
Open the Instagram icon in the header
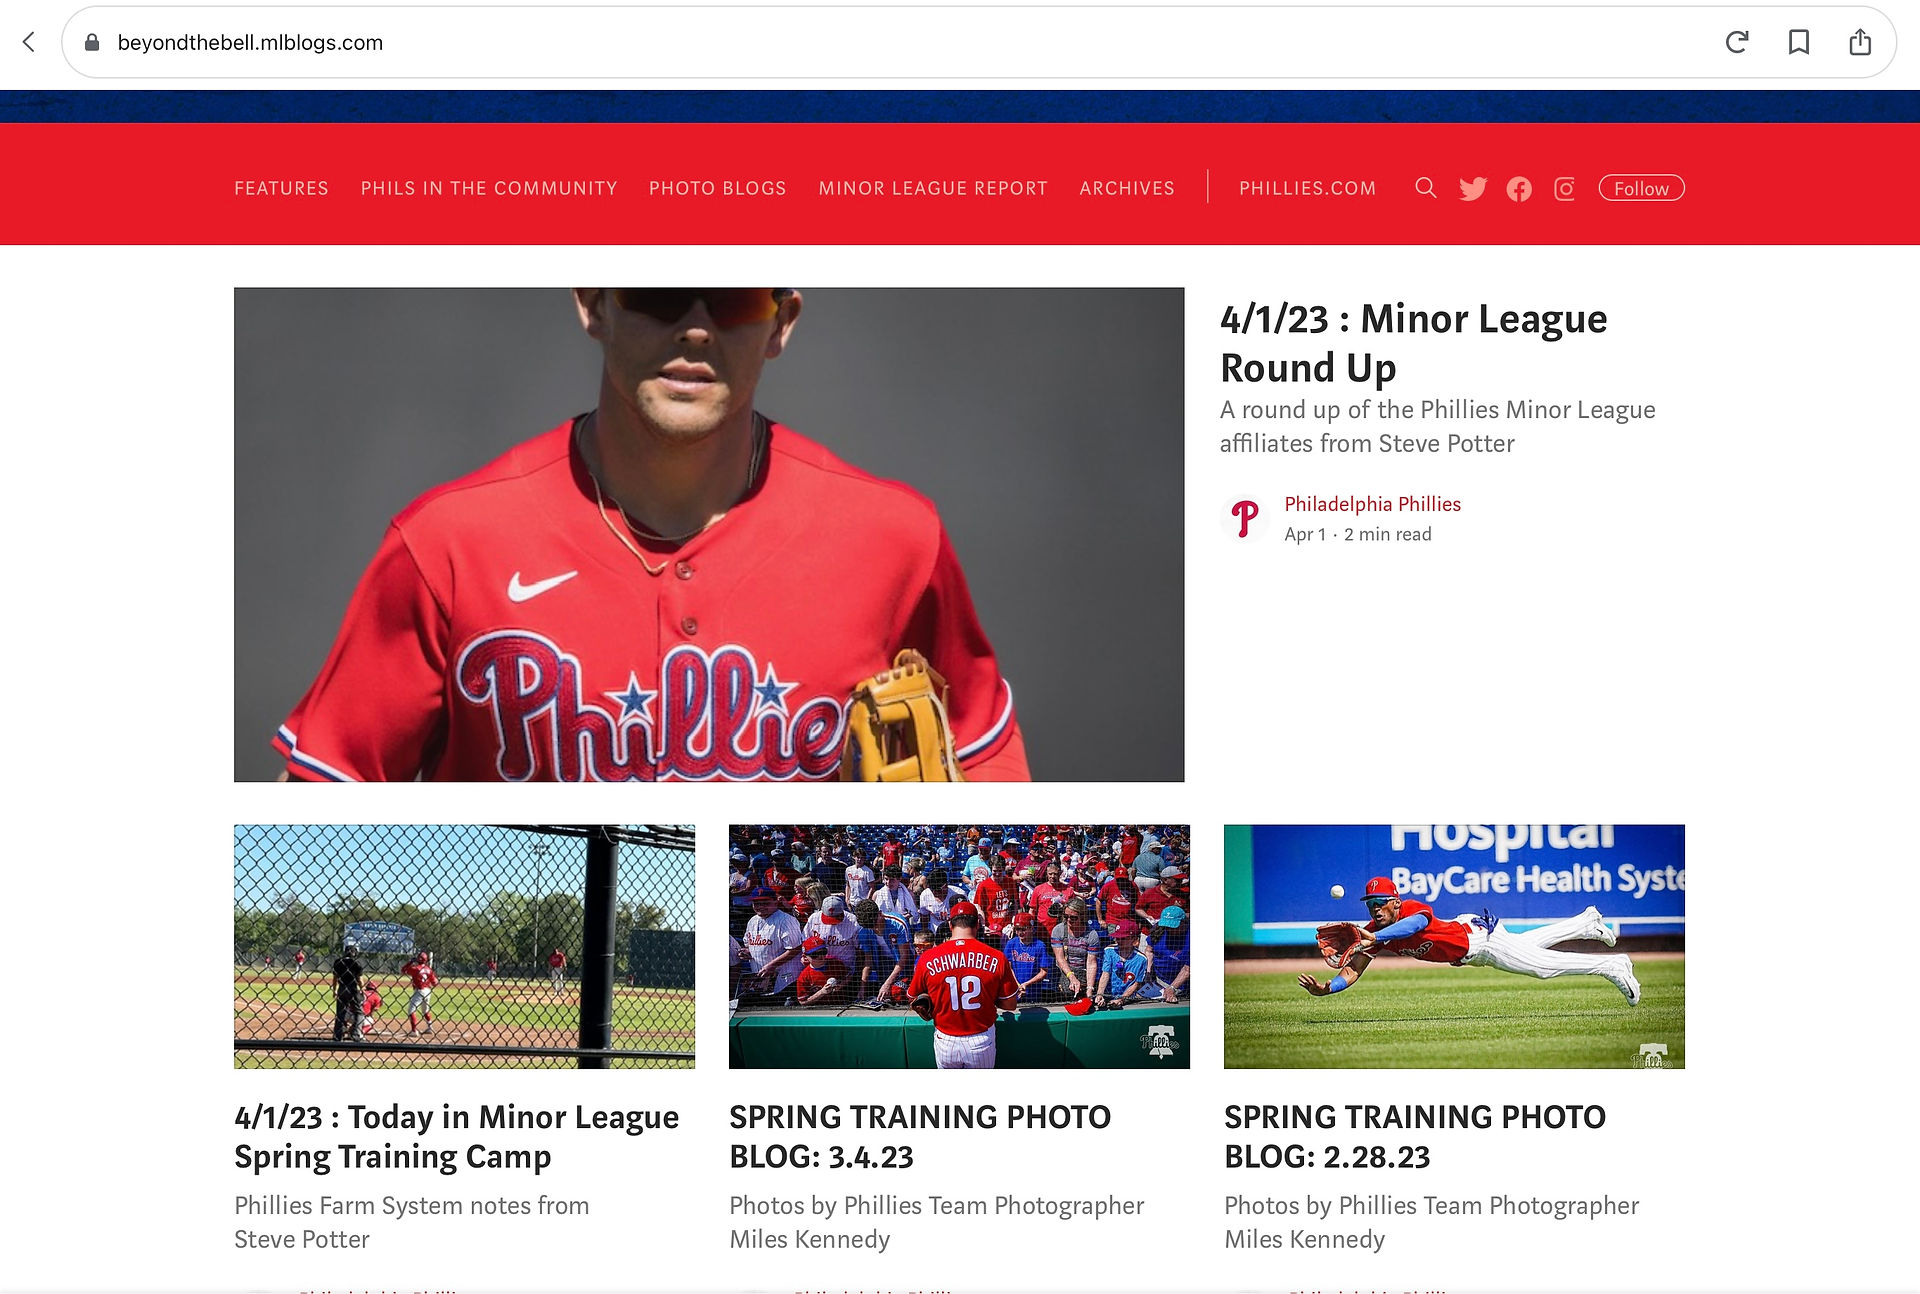coord(1565,188)
